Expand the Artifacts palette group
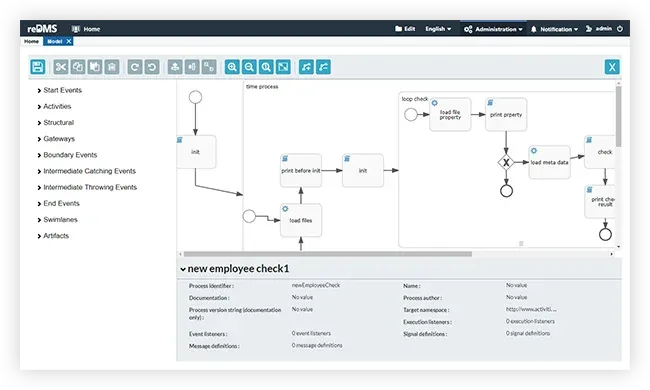 (x=53, y=236)
